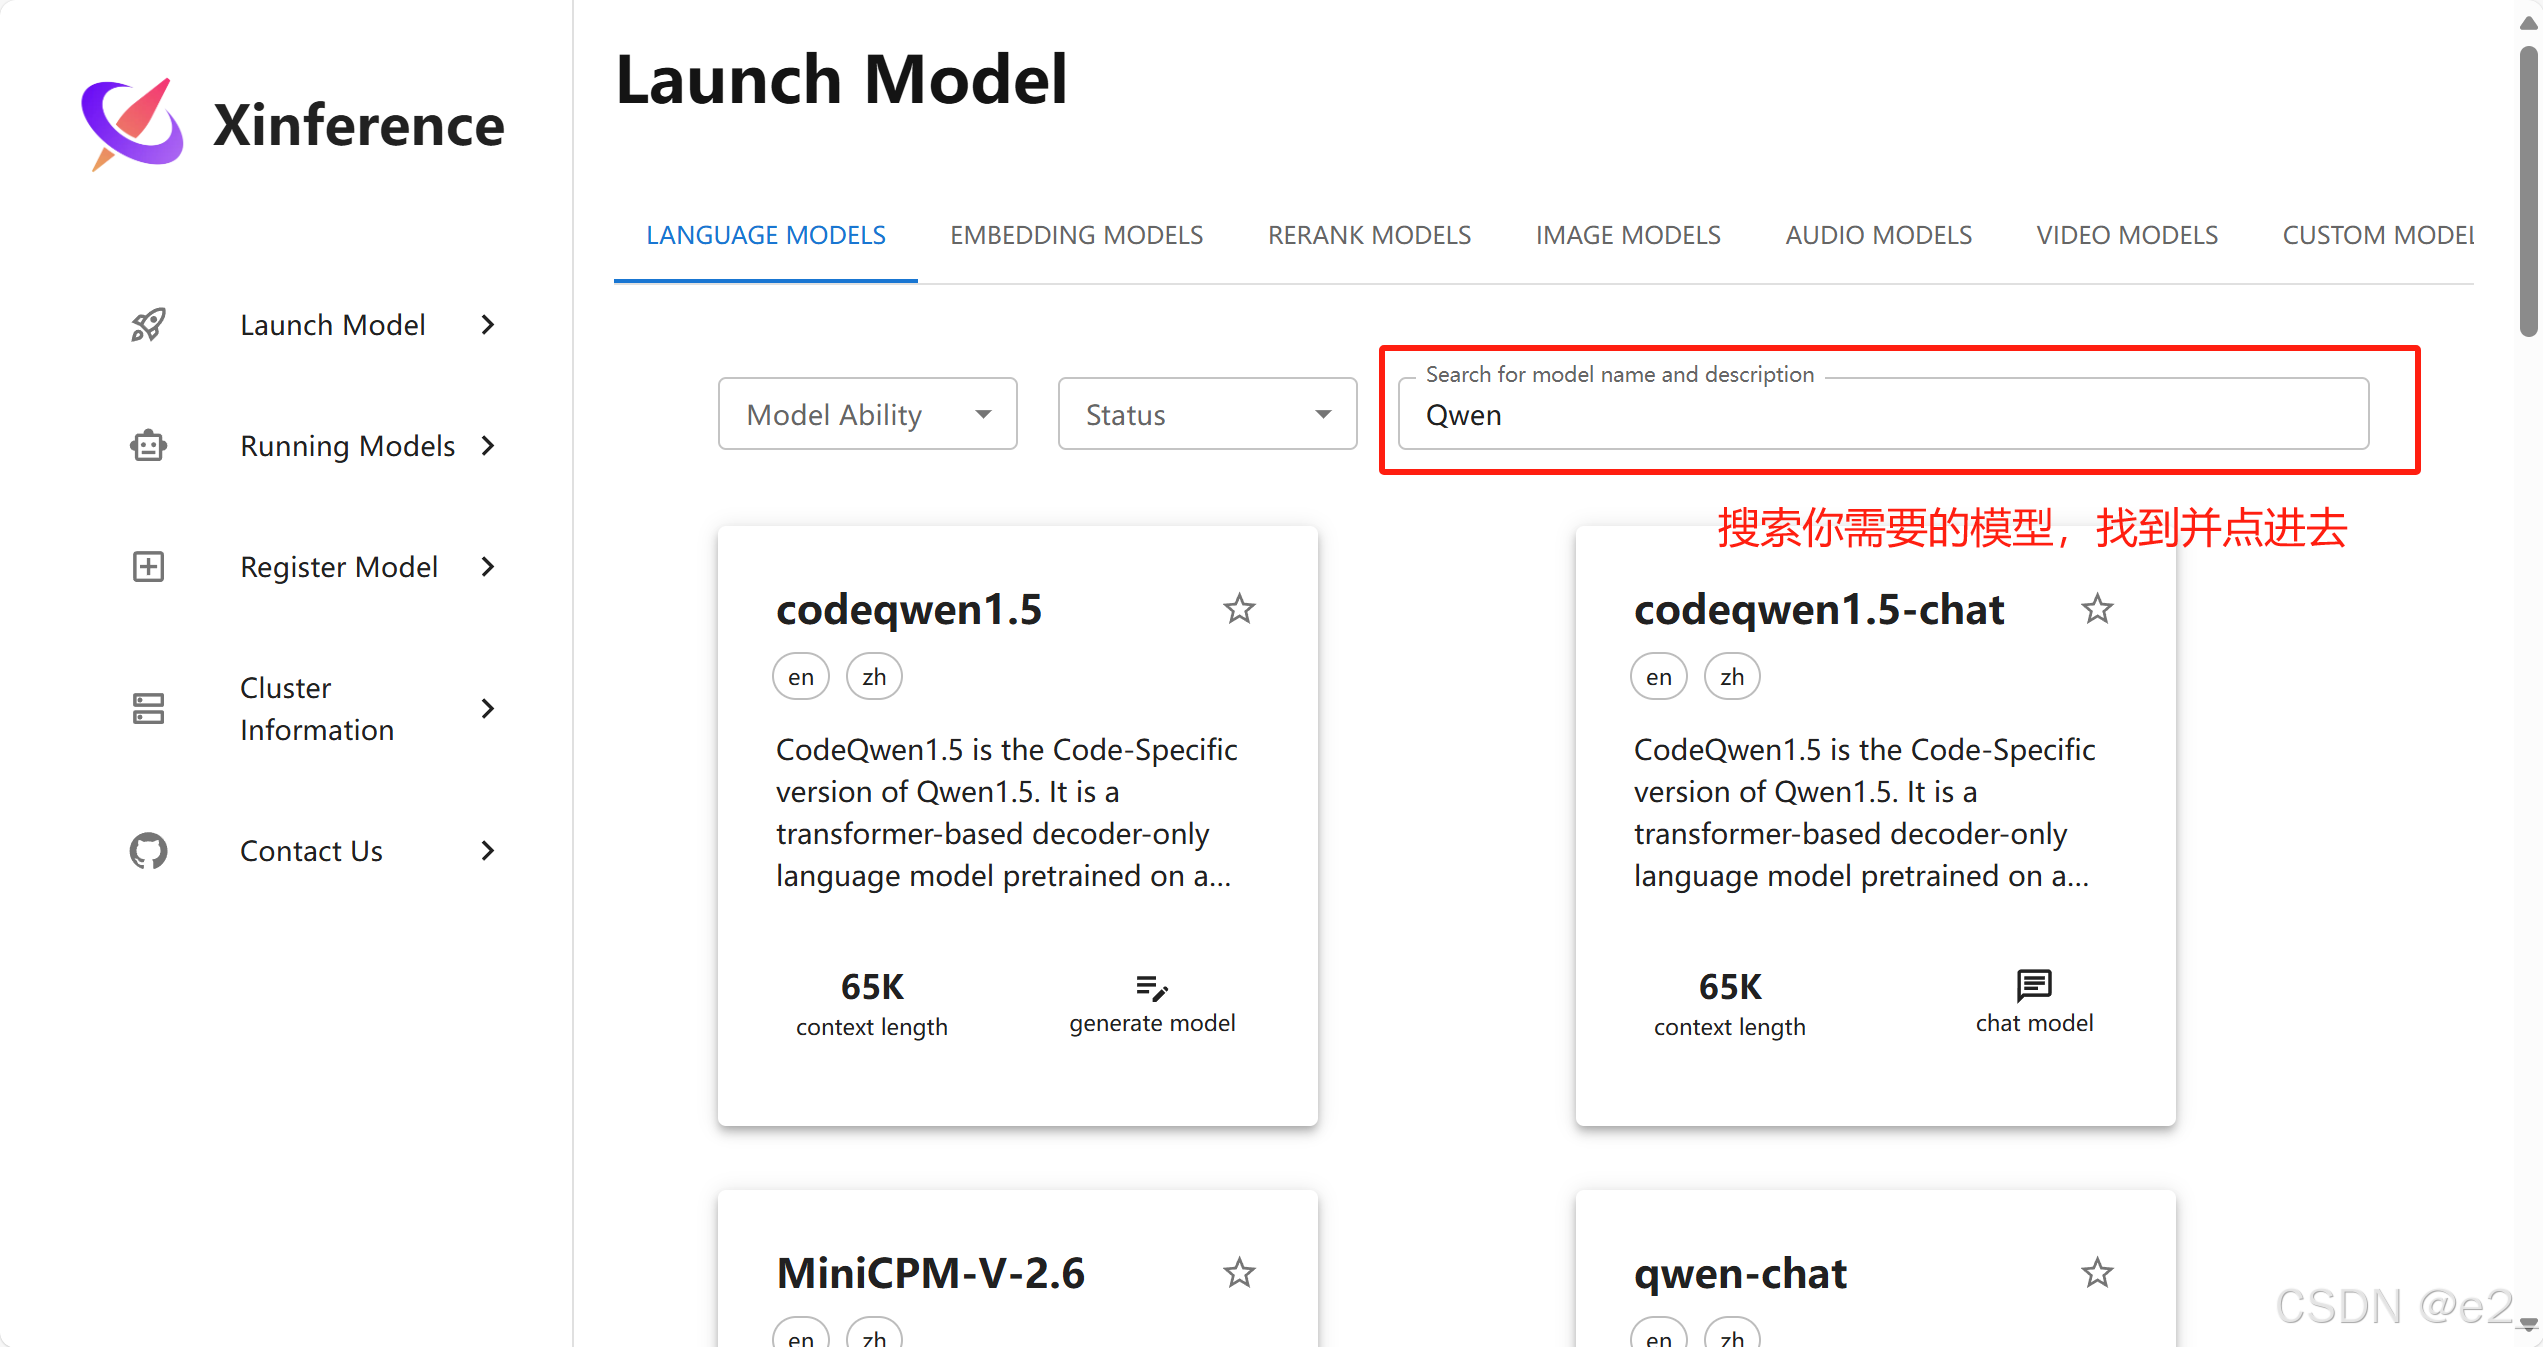This screenshot has height=1347, width=2543.
Task: Click the model search field containing Qwen
Action: (x=1882, y=415)
